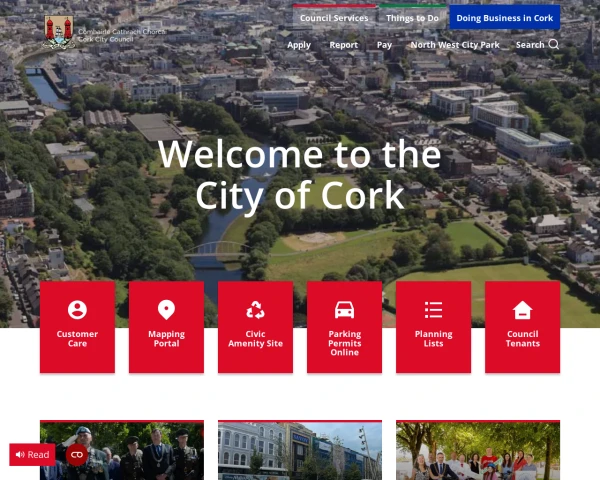
Task: Open the Council Services tab
Action: pos(334,18)
